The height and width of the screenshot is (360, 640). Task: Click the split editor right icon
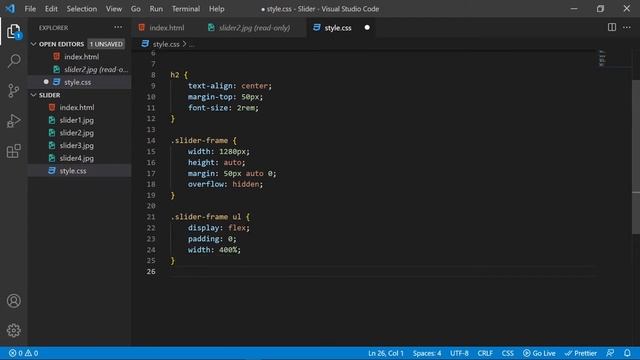[611, 27]
